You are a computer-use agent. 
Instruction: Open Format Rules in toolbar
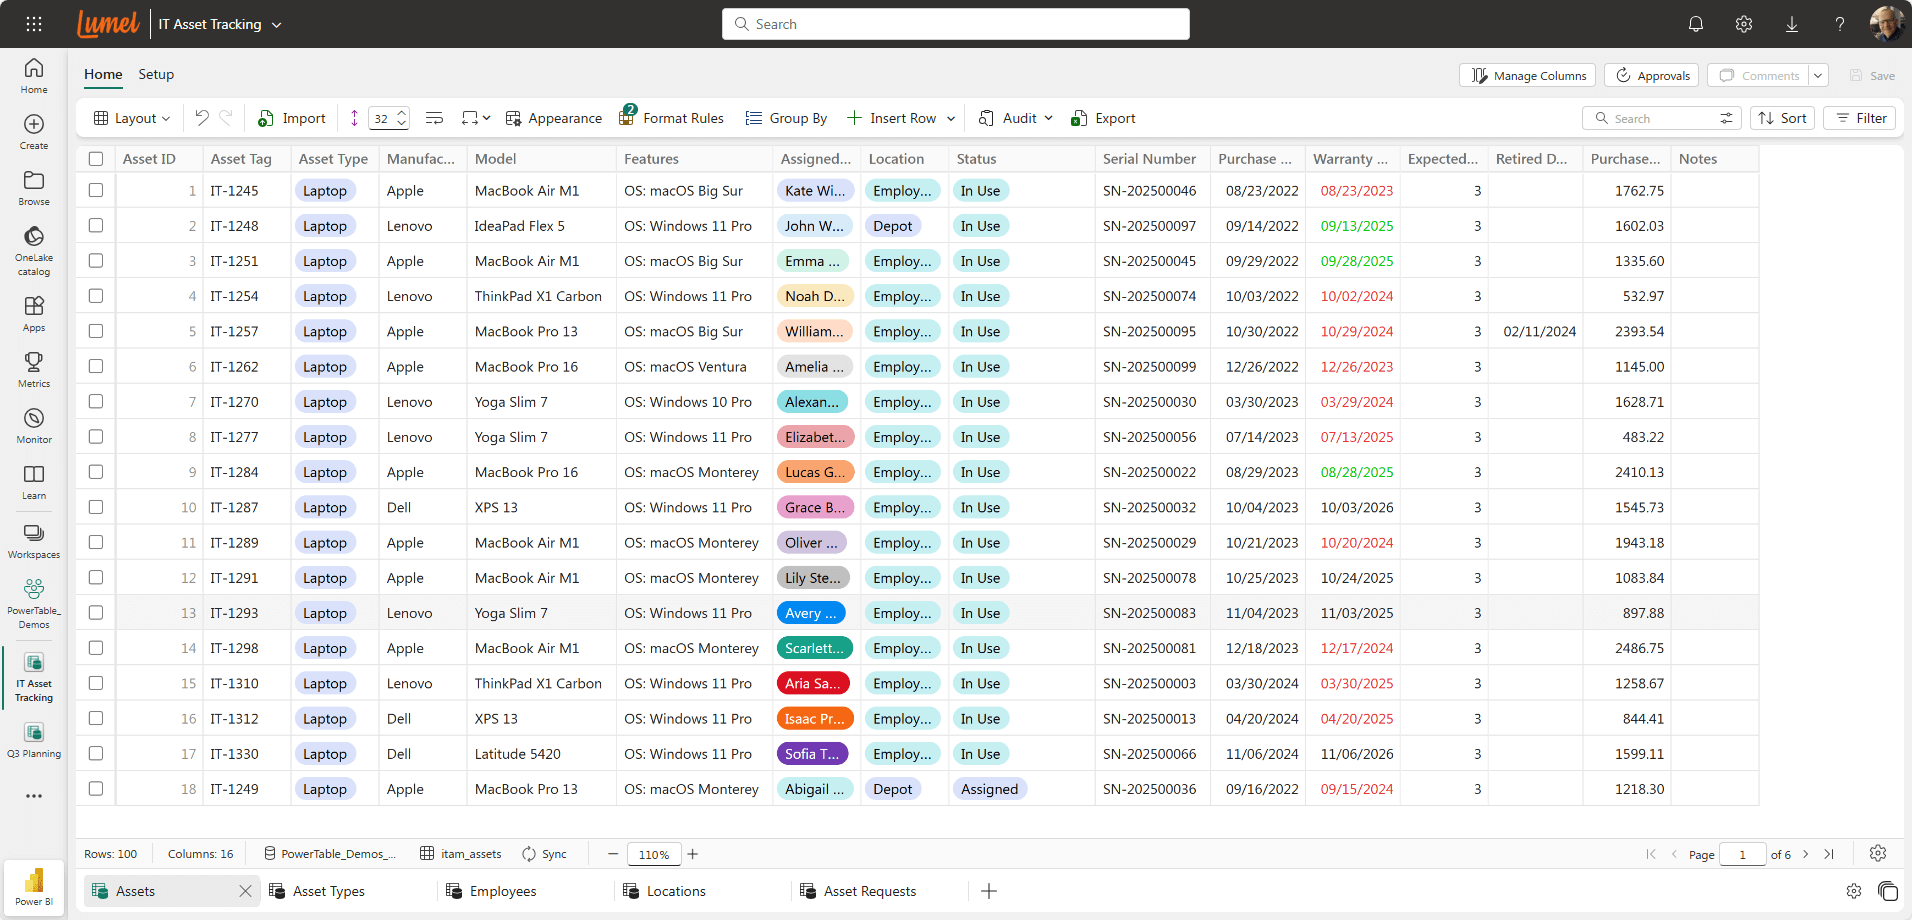click(x=671, y=118)
